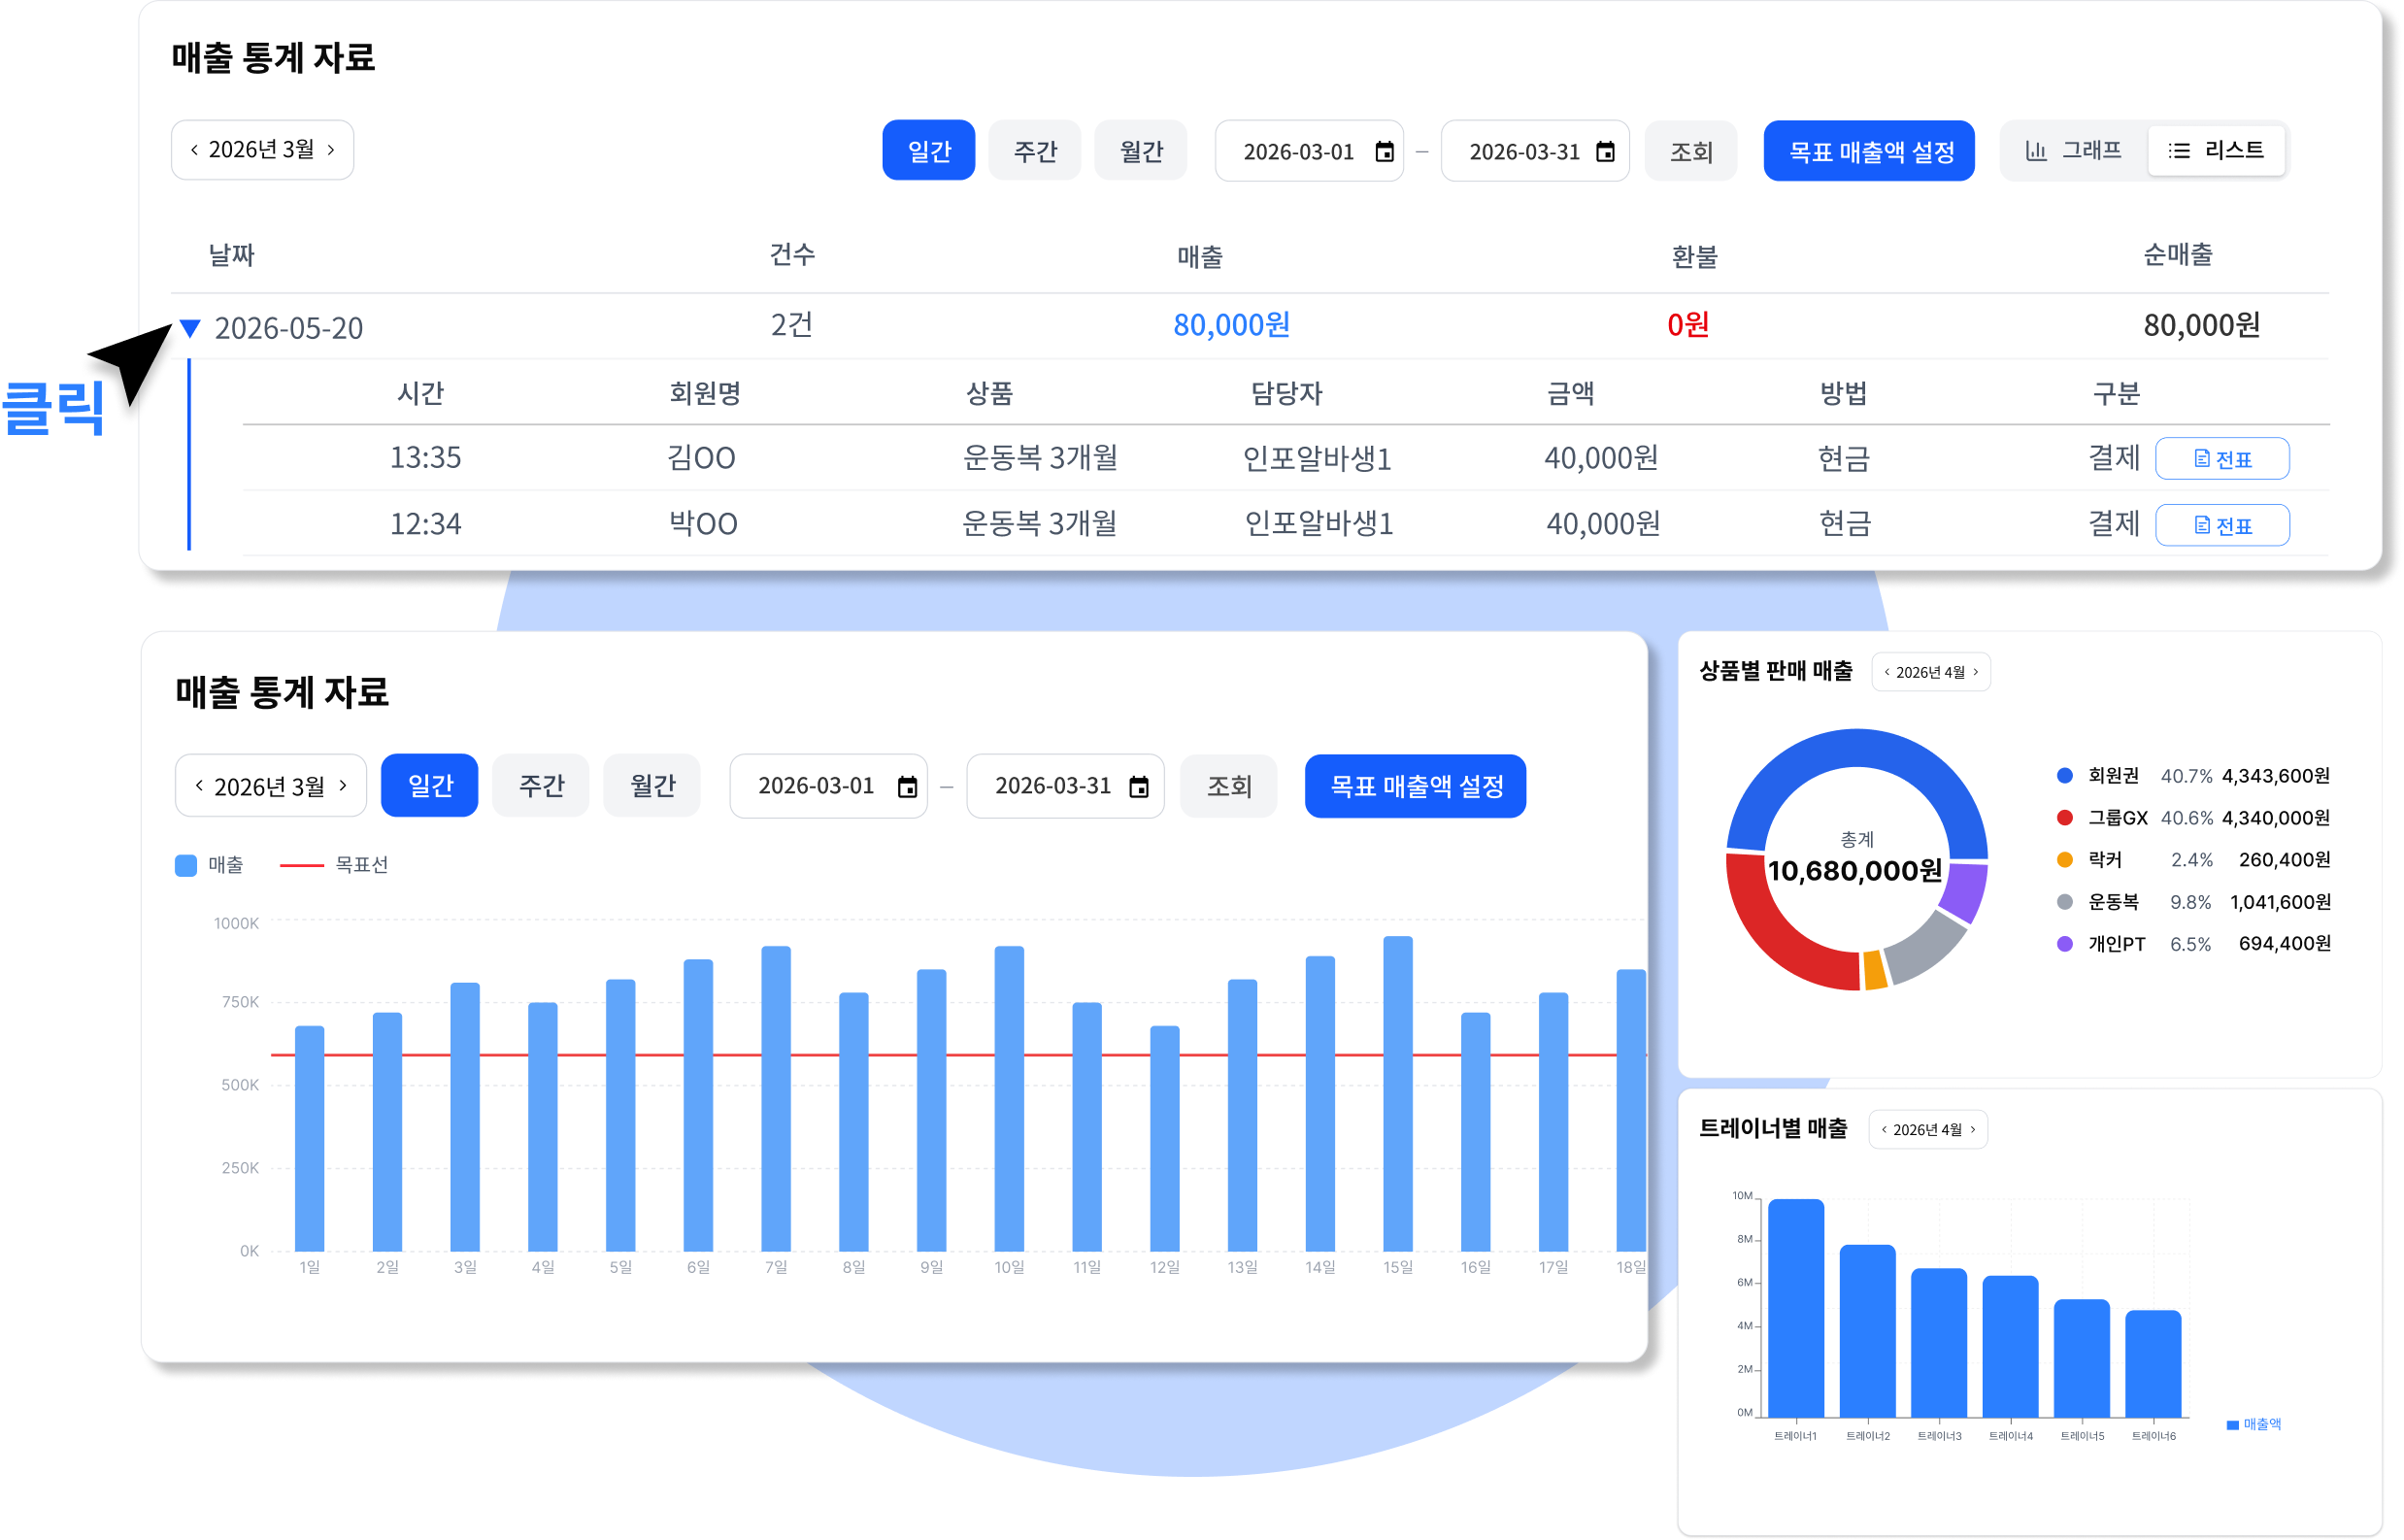Select 월간 in top list panel
This screenshot has width=2404, height=1540.
[1140, 151]
